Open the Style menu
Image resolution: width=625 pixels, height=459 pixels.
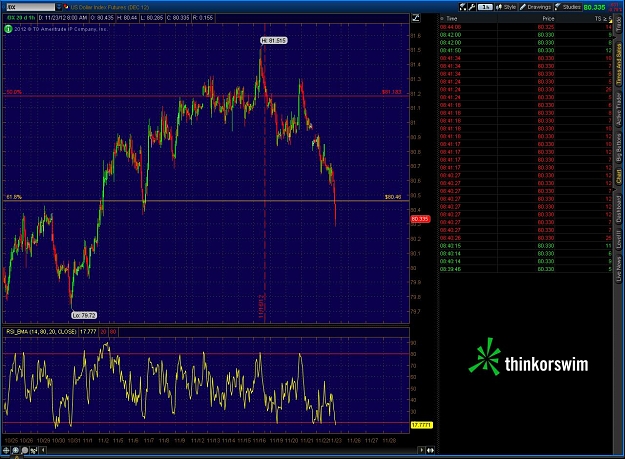(x=506, y=7)
